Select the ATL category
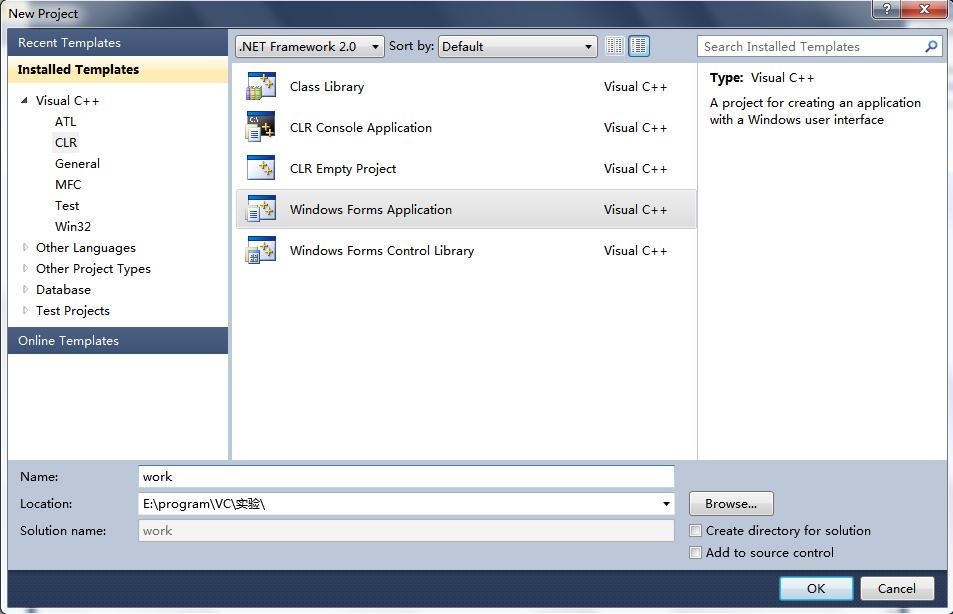The image size is (953, 614). pos(66,122)
